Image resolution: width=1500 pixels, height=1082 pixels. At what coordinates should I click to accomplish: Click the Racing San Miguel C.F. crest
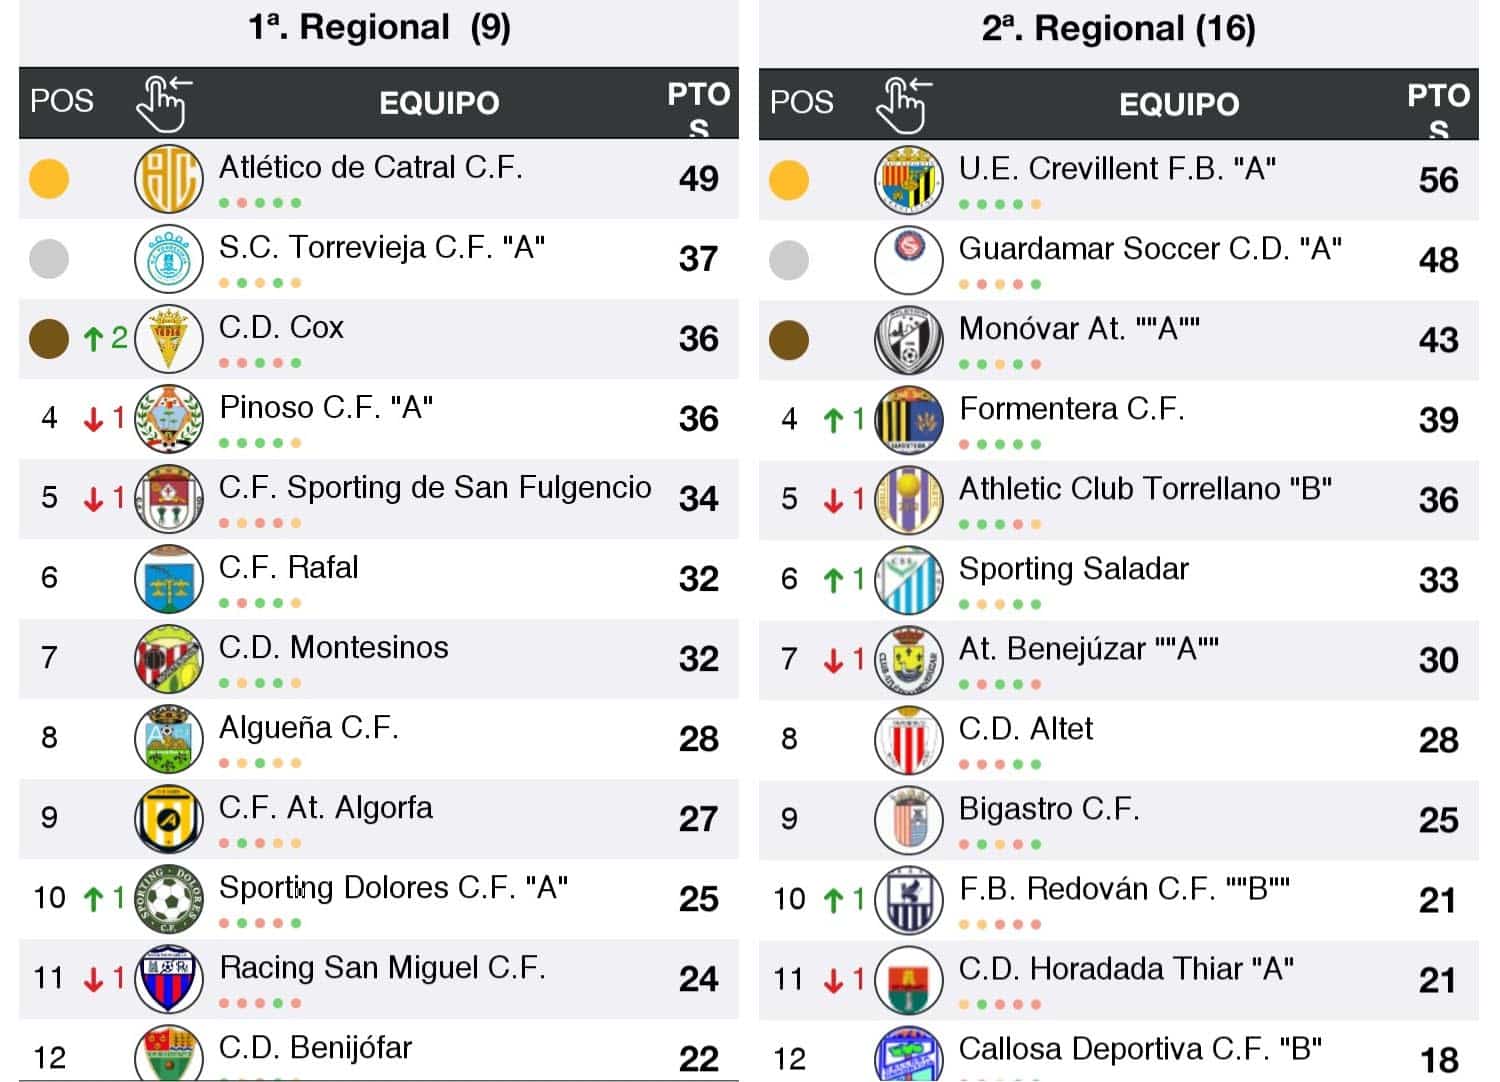tap(168, 979)
